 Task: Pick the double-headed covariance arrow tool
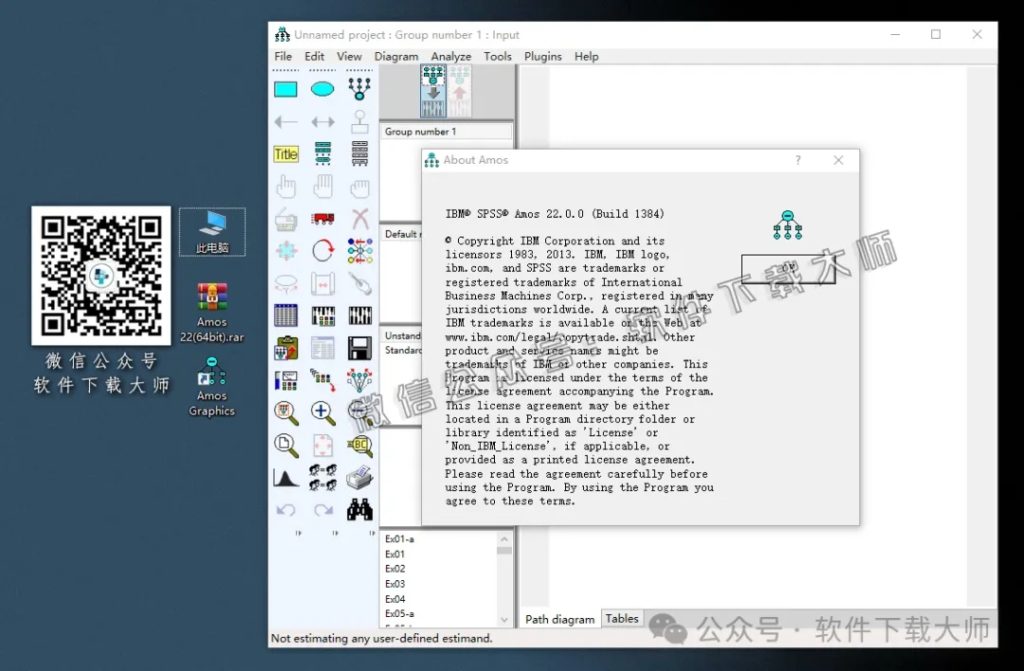point(322,122)
